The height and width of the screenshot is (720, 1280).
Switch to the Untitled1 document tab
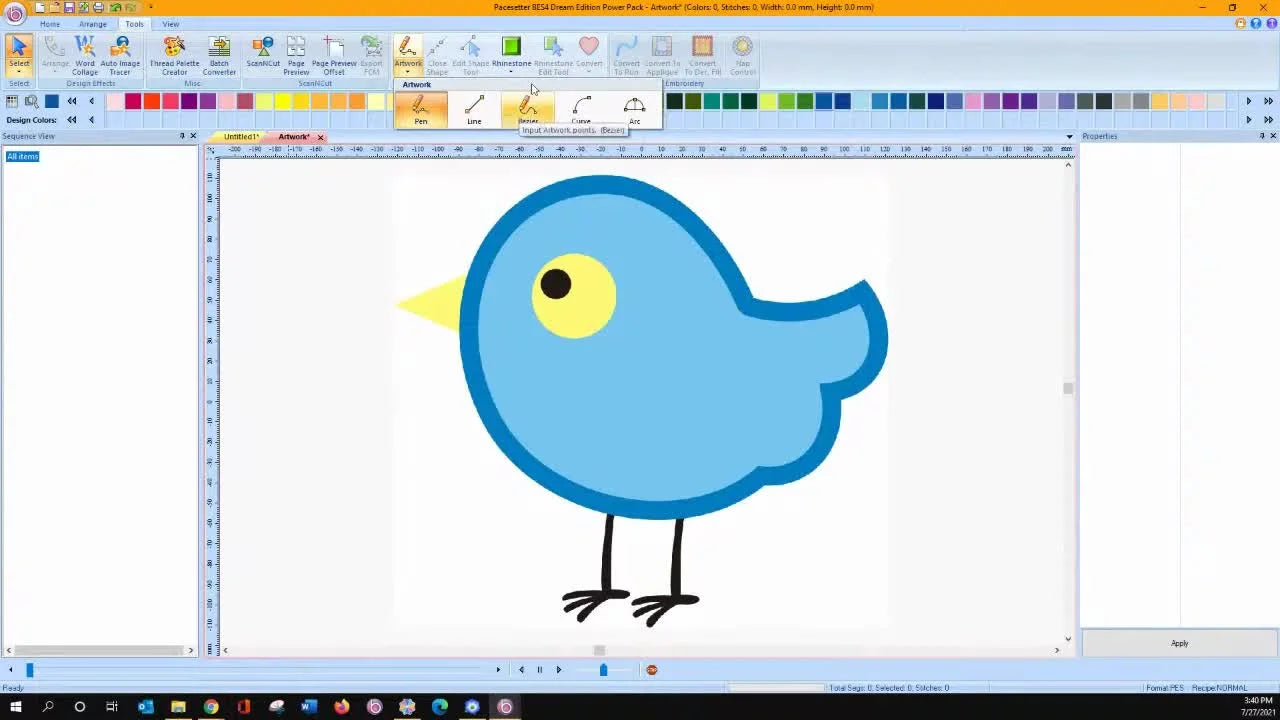click(241, 137)
